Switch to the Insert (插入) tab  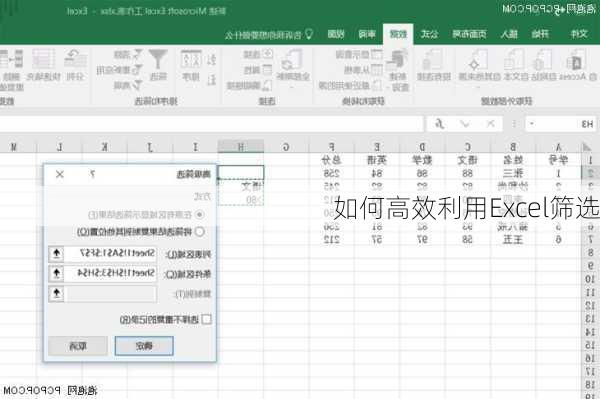pyautogui.click(x=509, y=34)
